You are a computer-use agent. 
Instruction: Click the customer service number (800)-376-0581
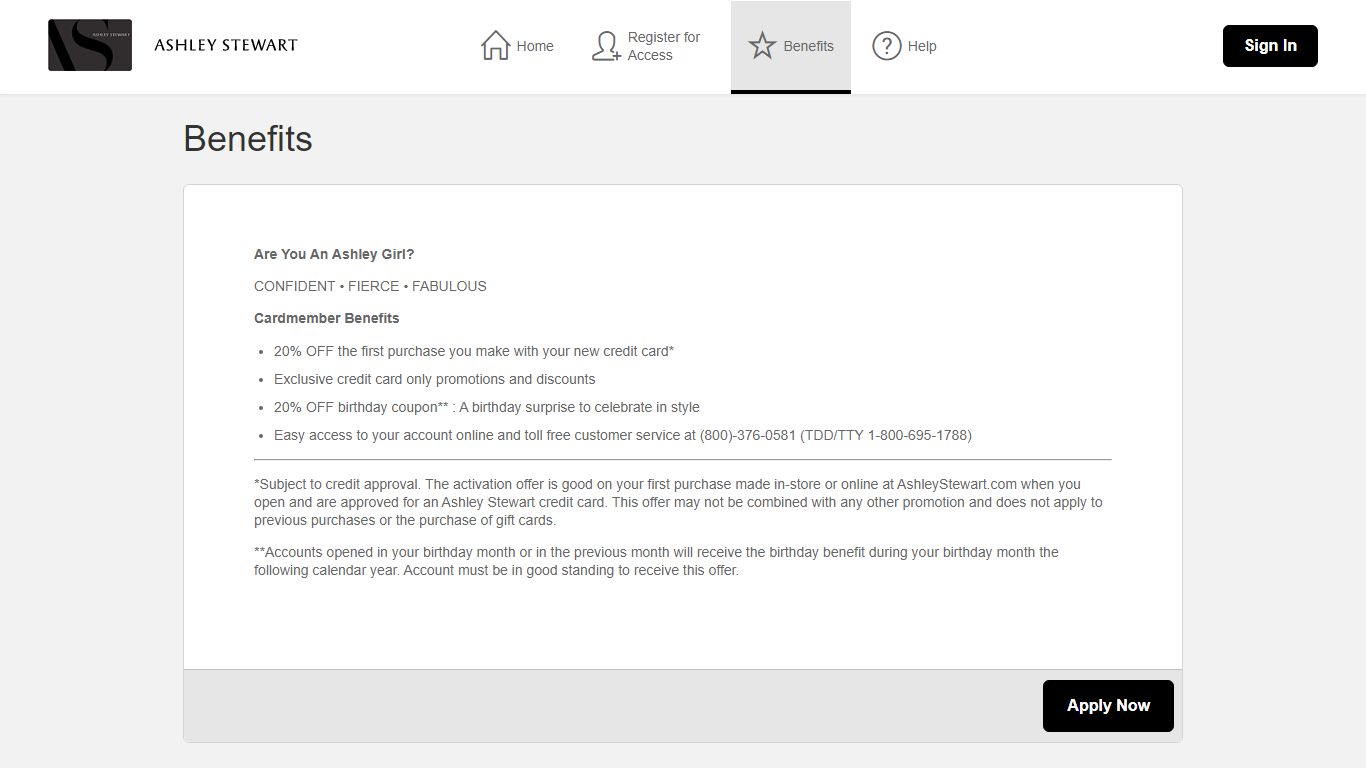click(748, 435)
